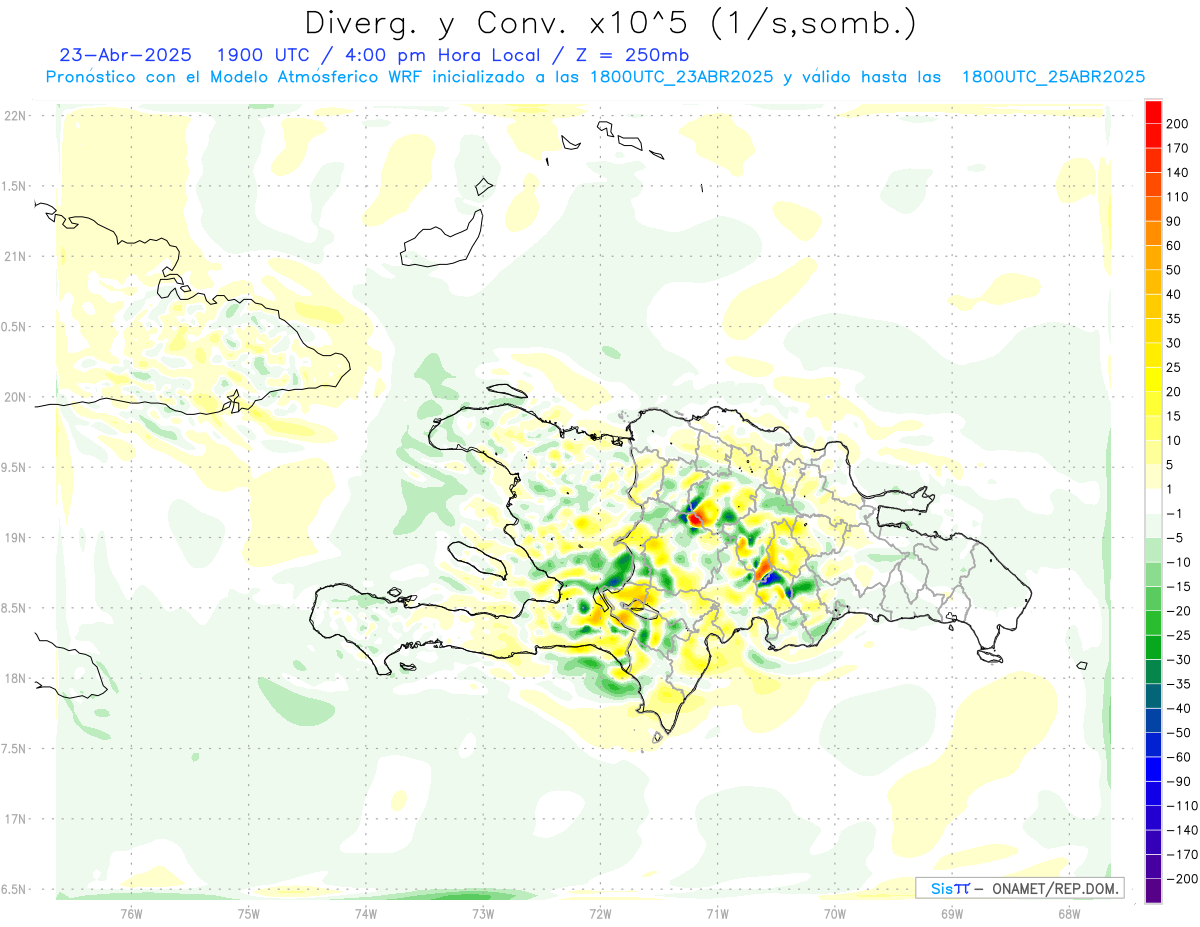Click the colorbar value '-5'
Image resolution: width=1200 pixels, height=927 pixels.
pyautogui.click(x=1176, y=538)
